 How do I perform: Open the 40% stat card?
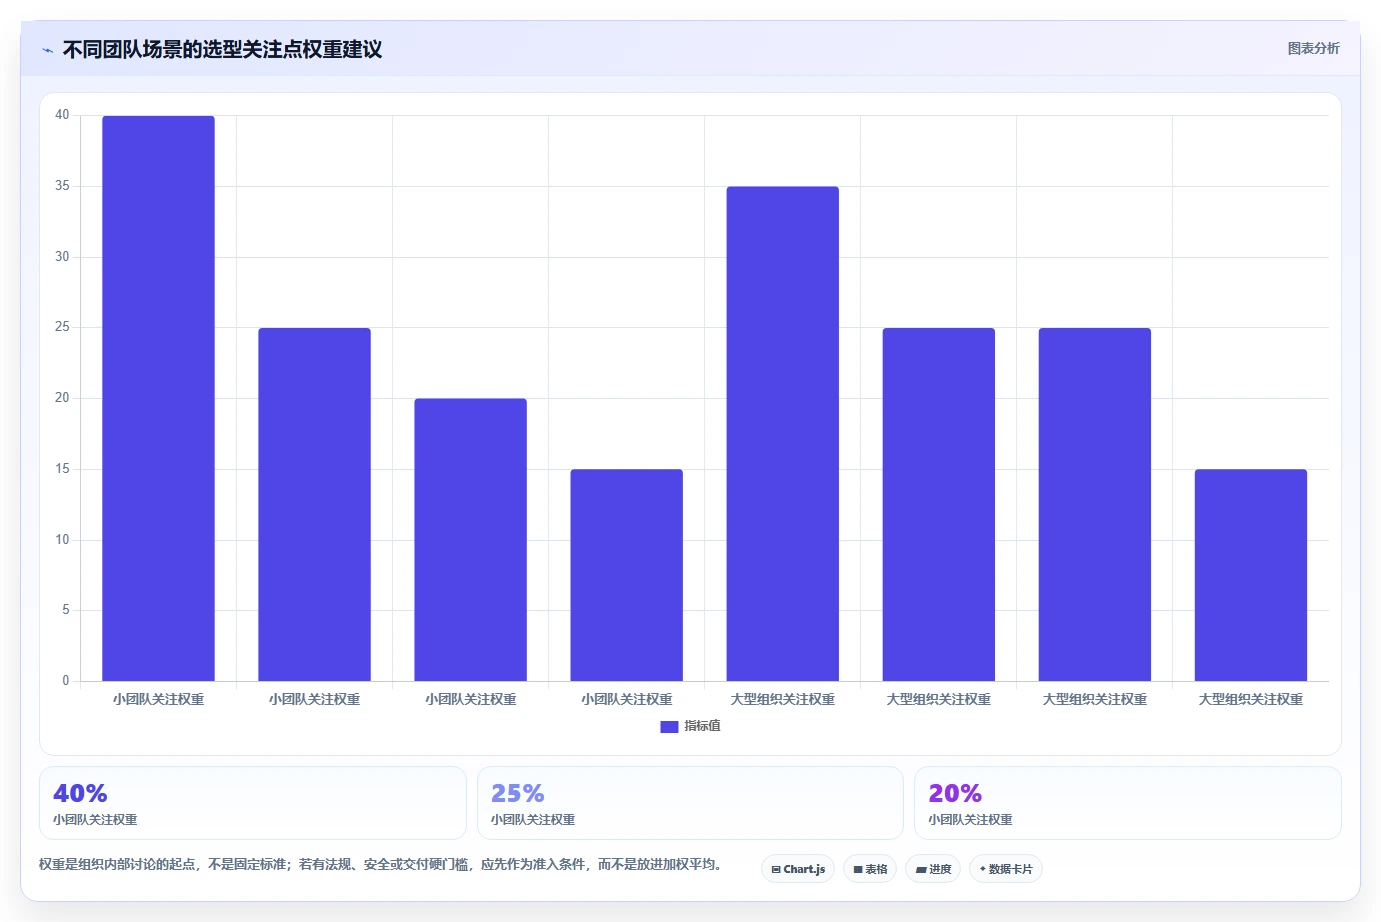[x=253, y=803]
